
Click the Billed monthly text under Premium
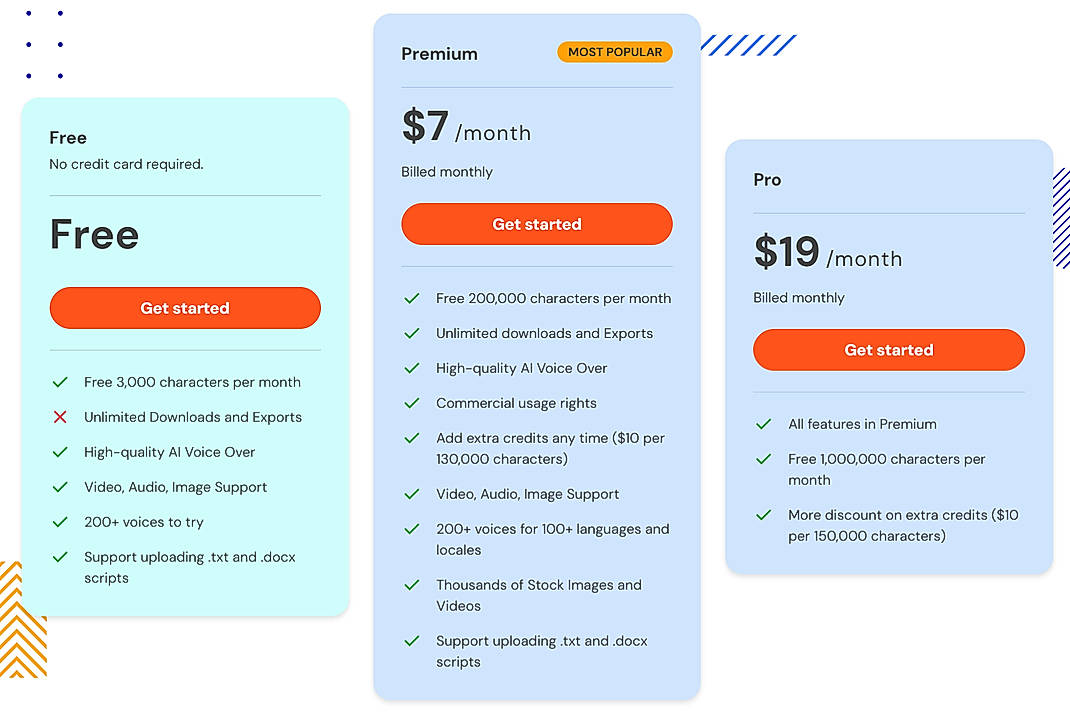pos(446,171)
